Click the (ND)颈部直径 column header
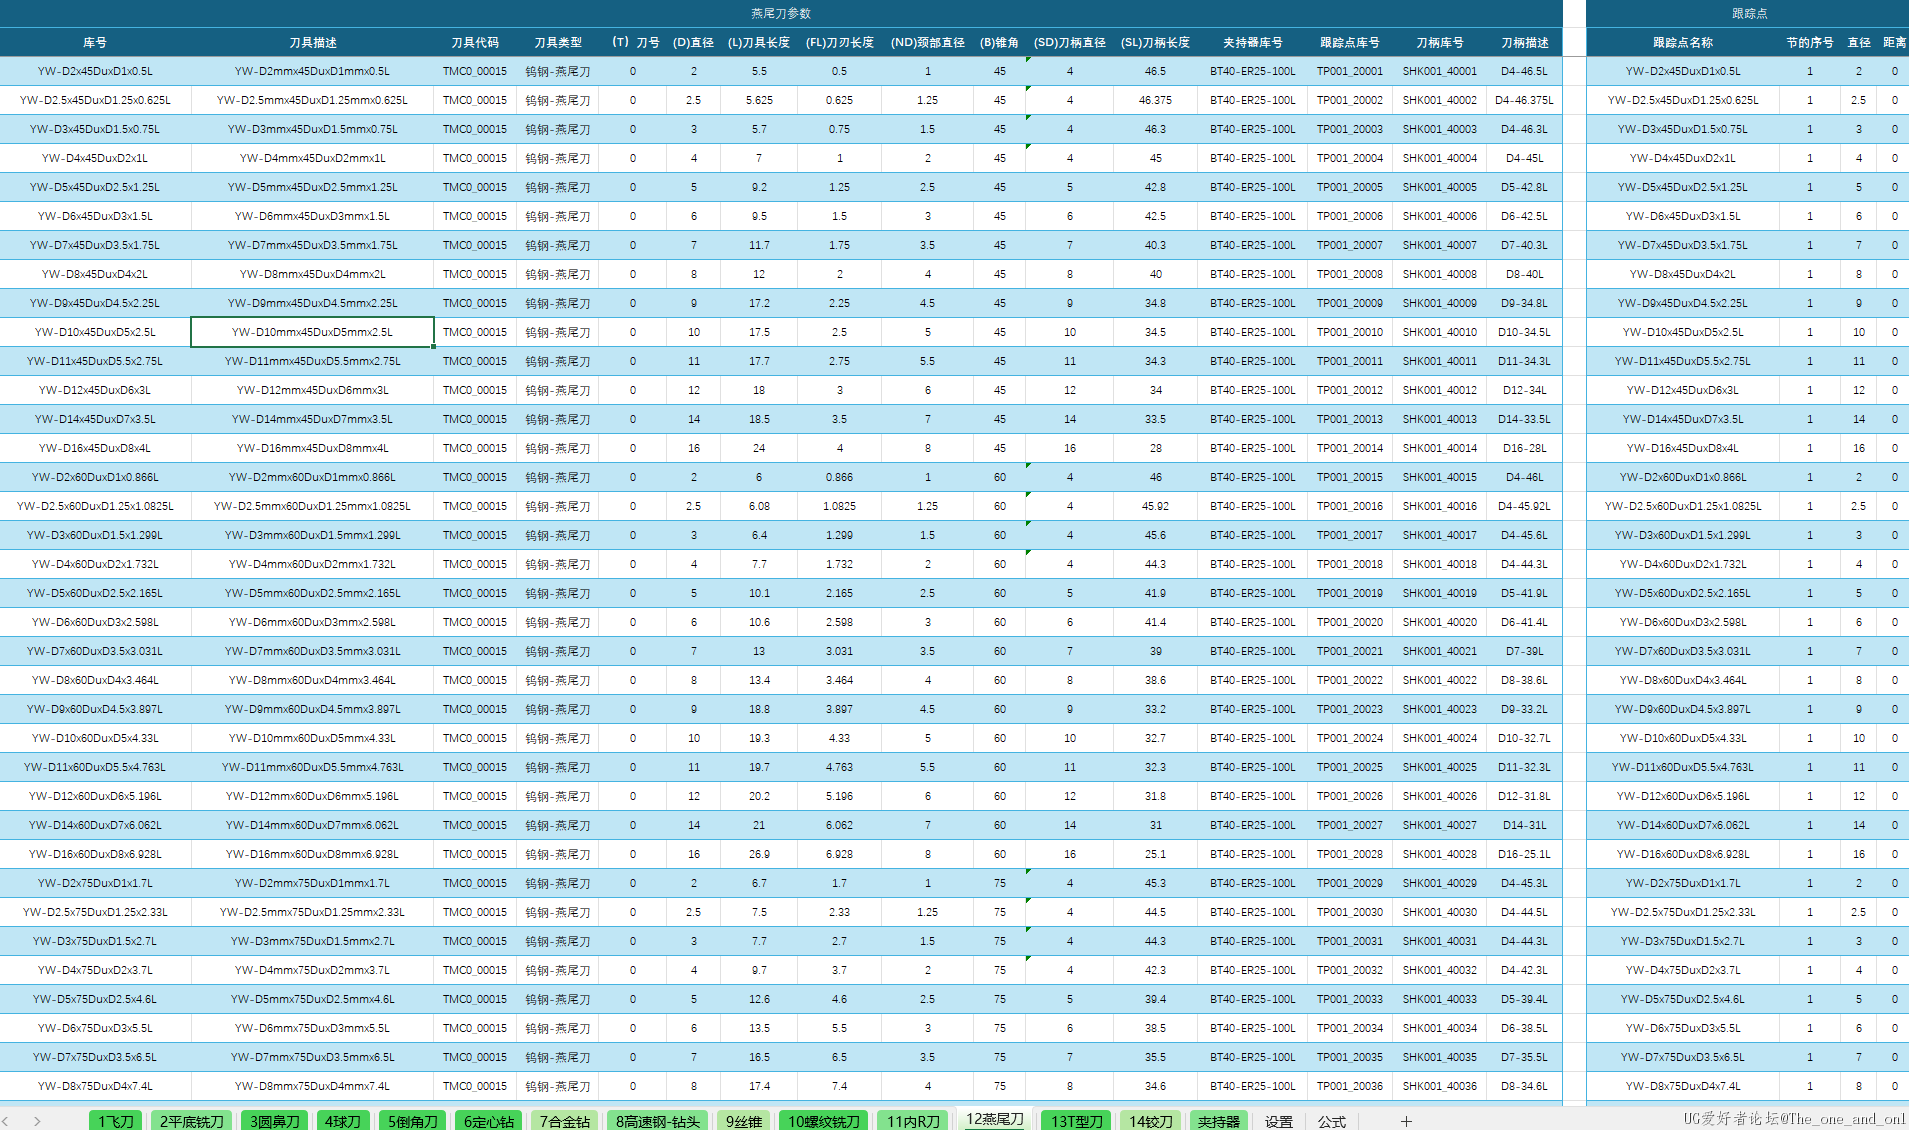This screenshot has width=1909, height=1130. [x=928, y=42]
